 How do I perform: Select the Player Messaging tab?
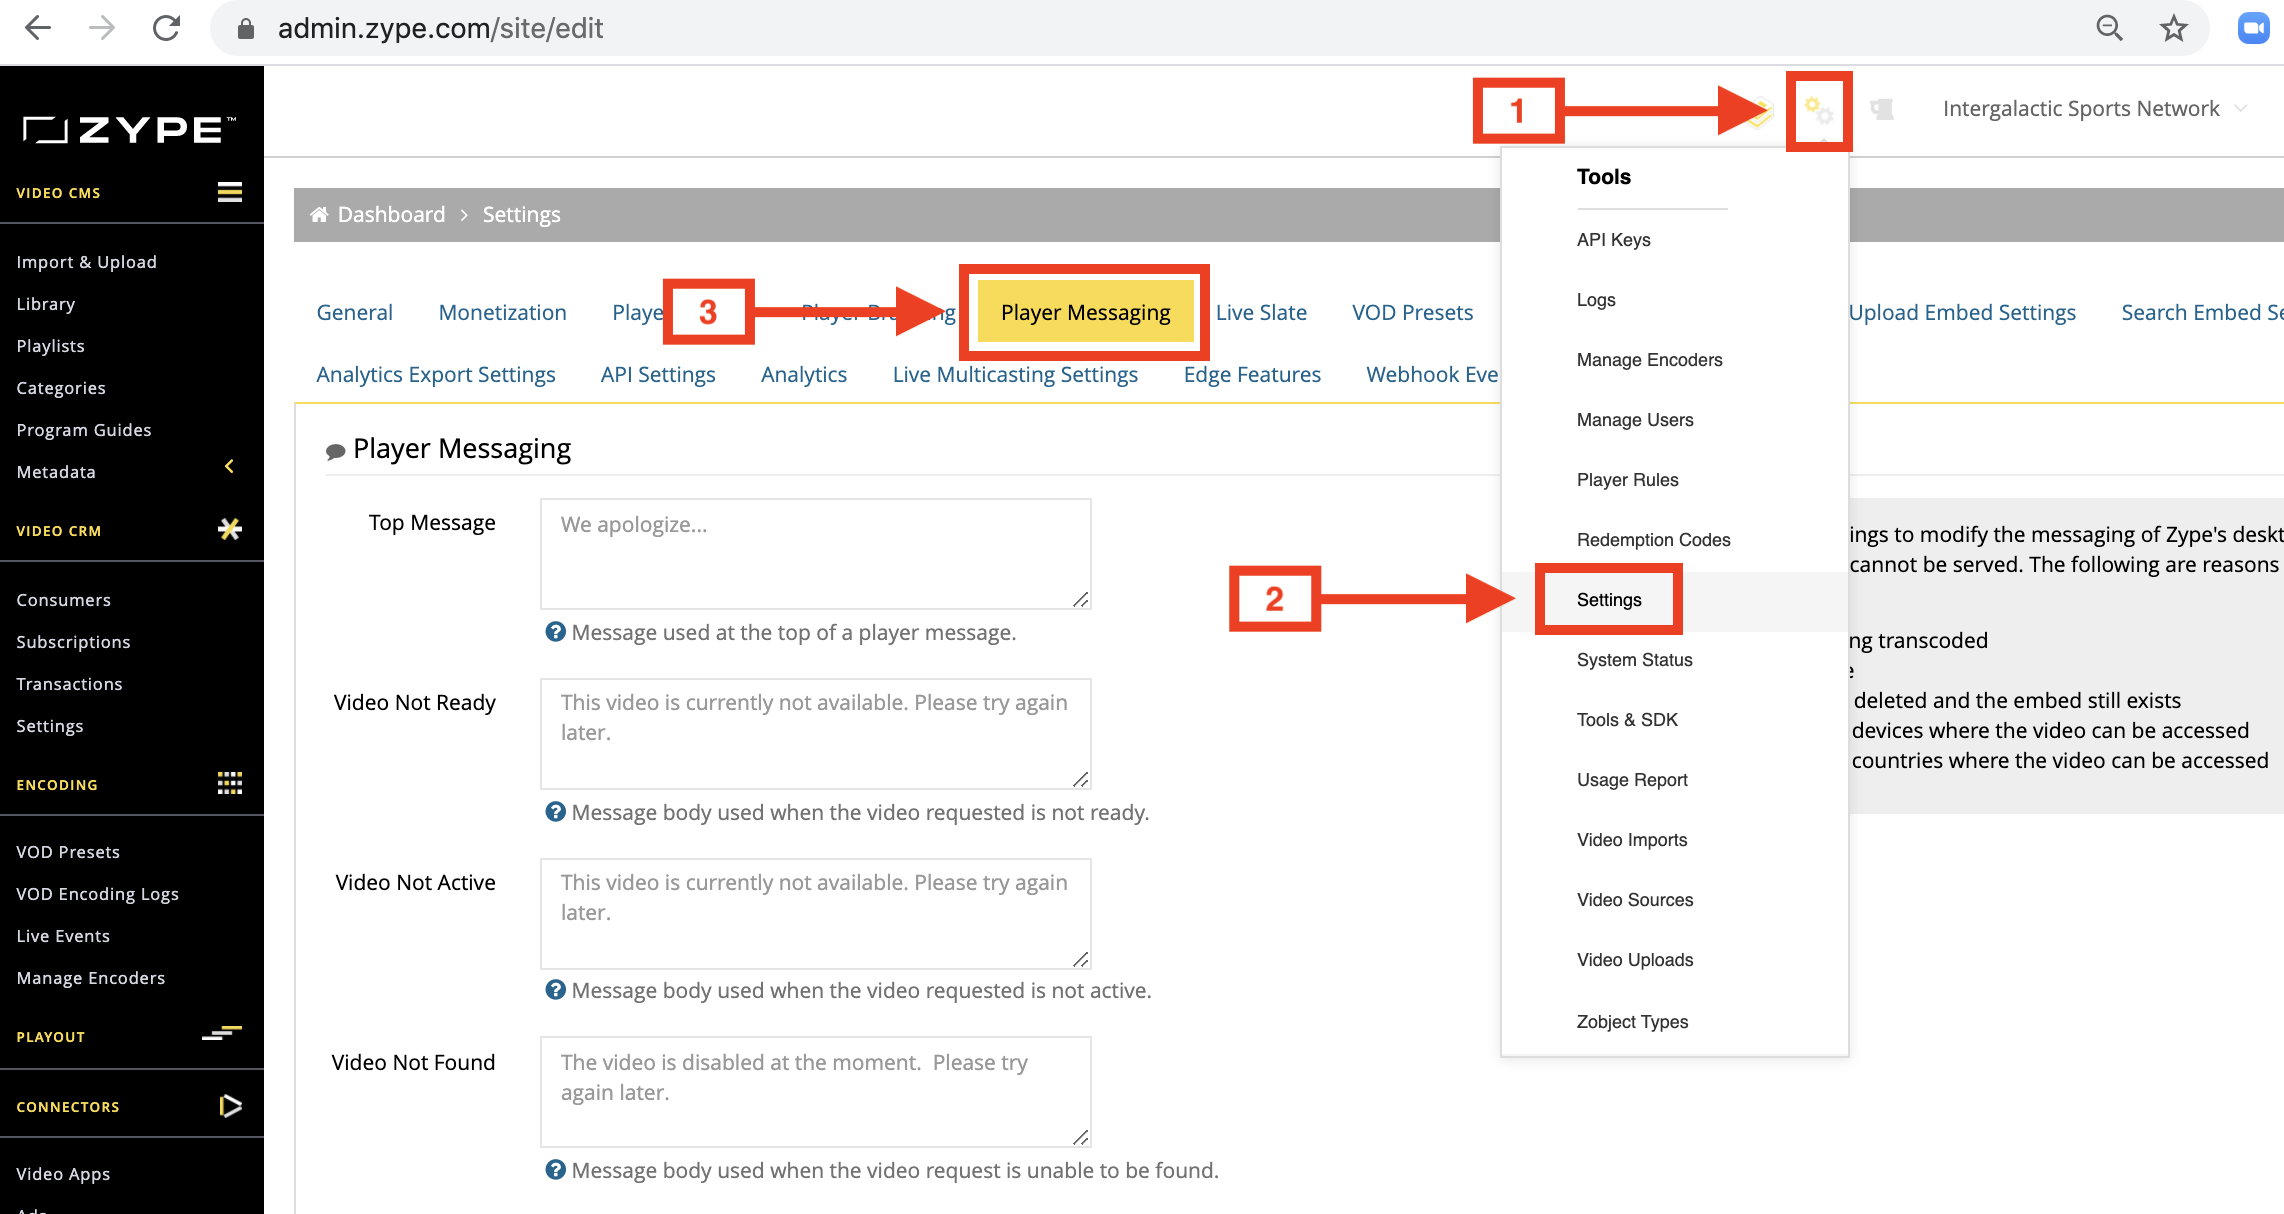[1085, 312]
